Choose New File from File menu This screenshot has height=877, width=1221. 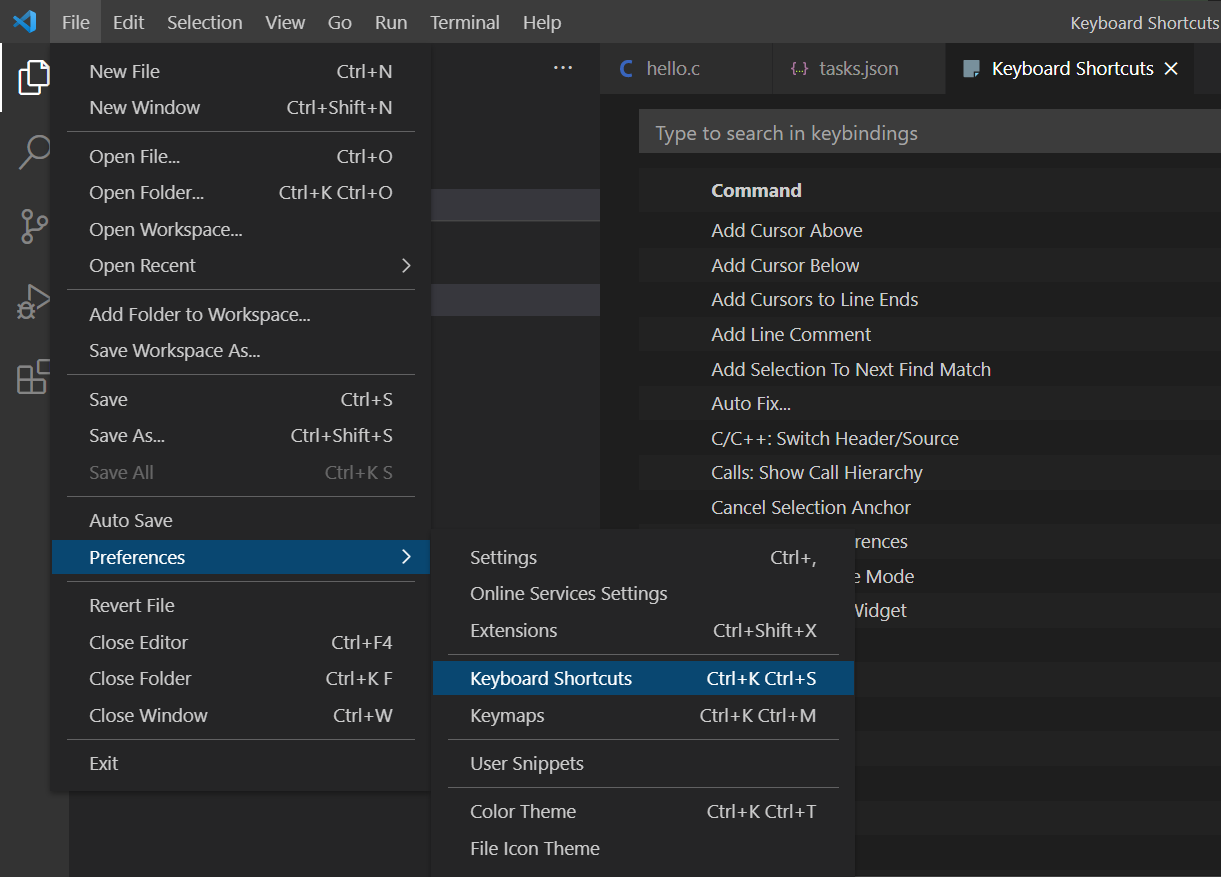[240, 71]
